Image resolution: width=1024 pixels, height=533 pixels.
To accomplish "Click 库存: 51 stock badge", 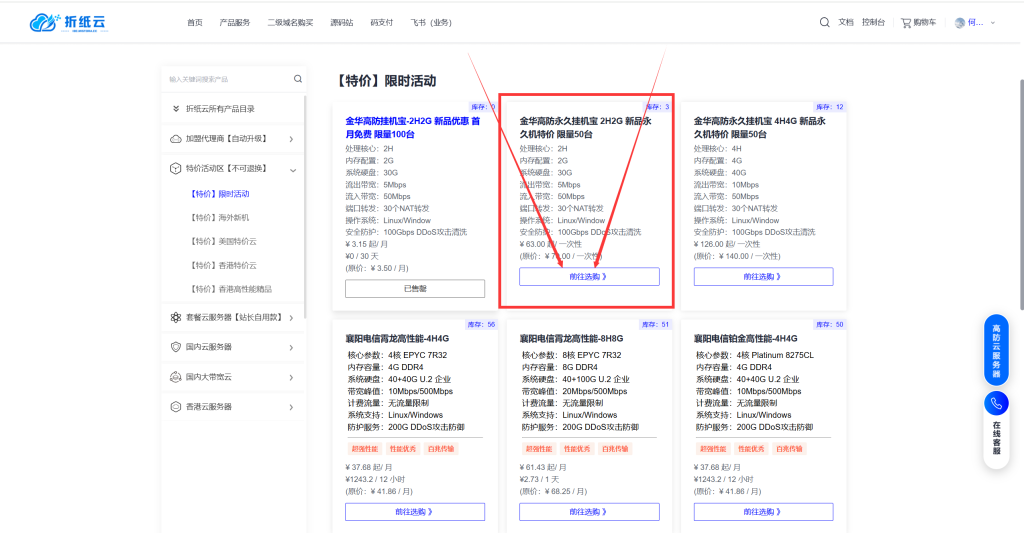I will click(655, 324).
